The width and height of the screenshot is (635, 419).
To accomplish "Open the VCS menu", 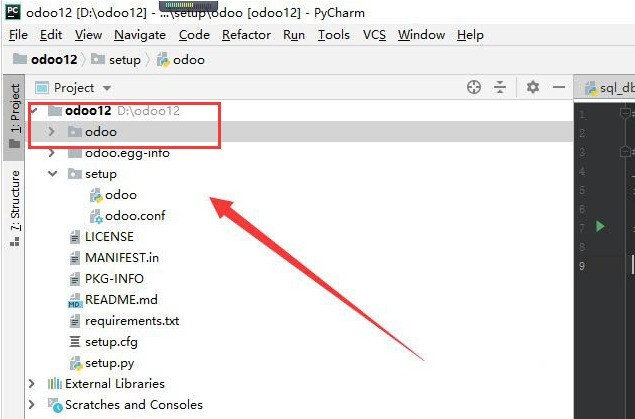I will (374, 35).
